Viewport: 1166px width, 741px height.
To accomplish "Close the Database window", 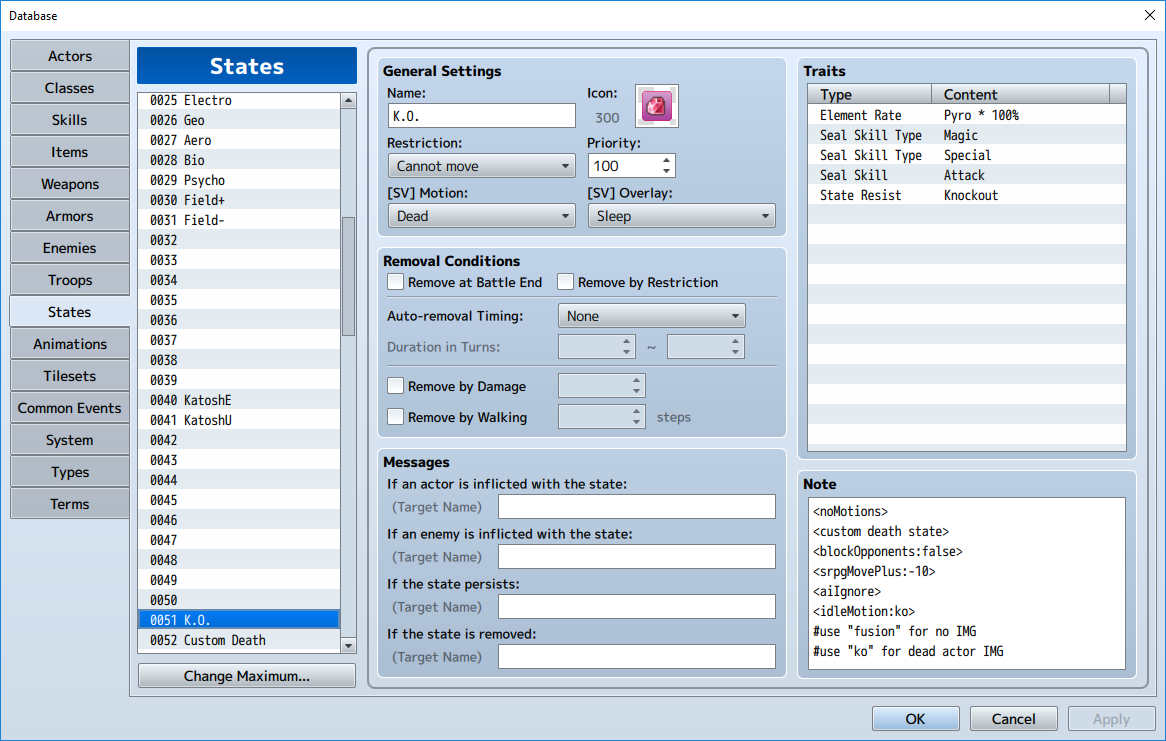I will click(1149, 15).
